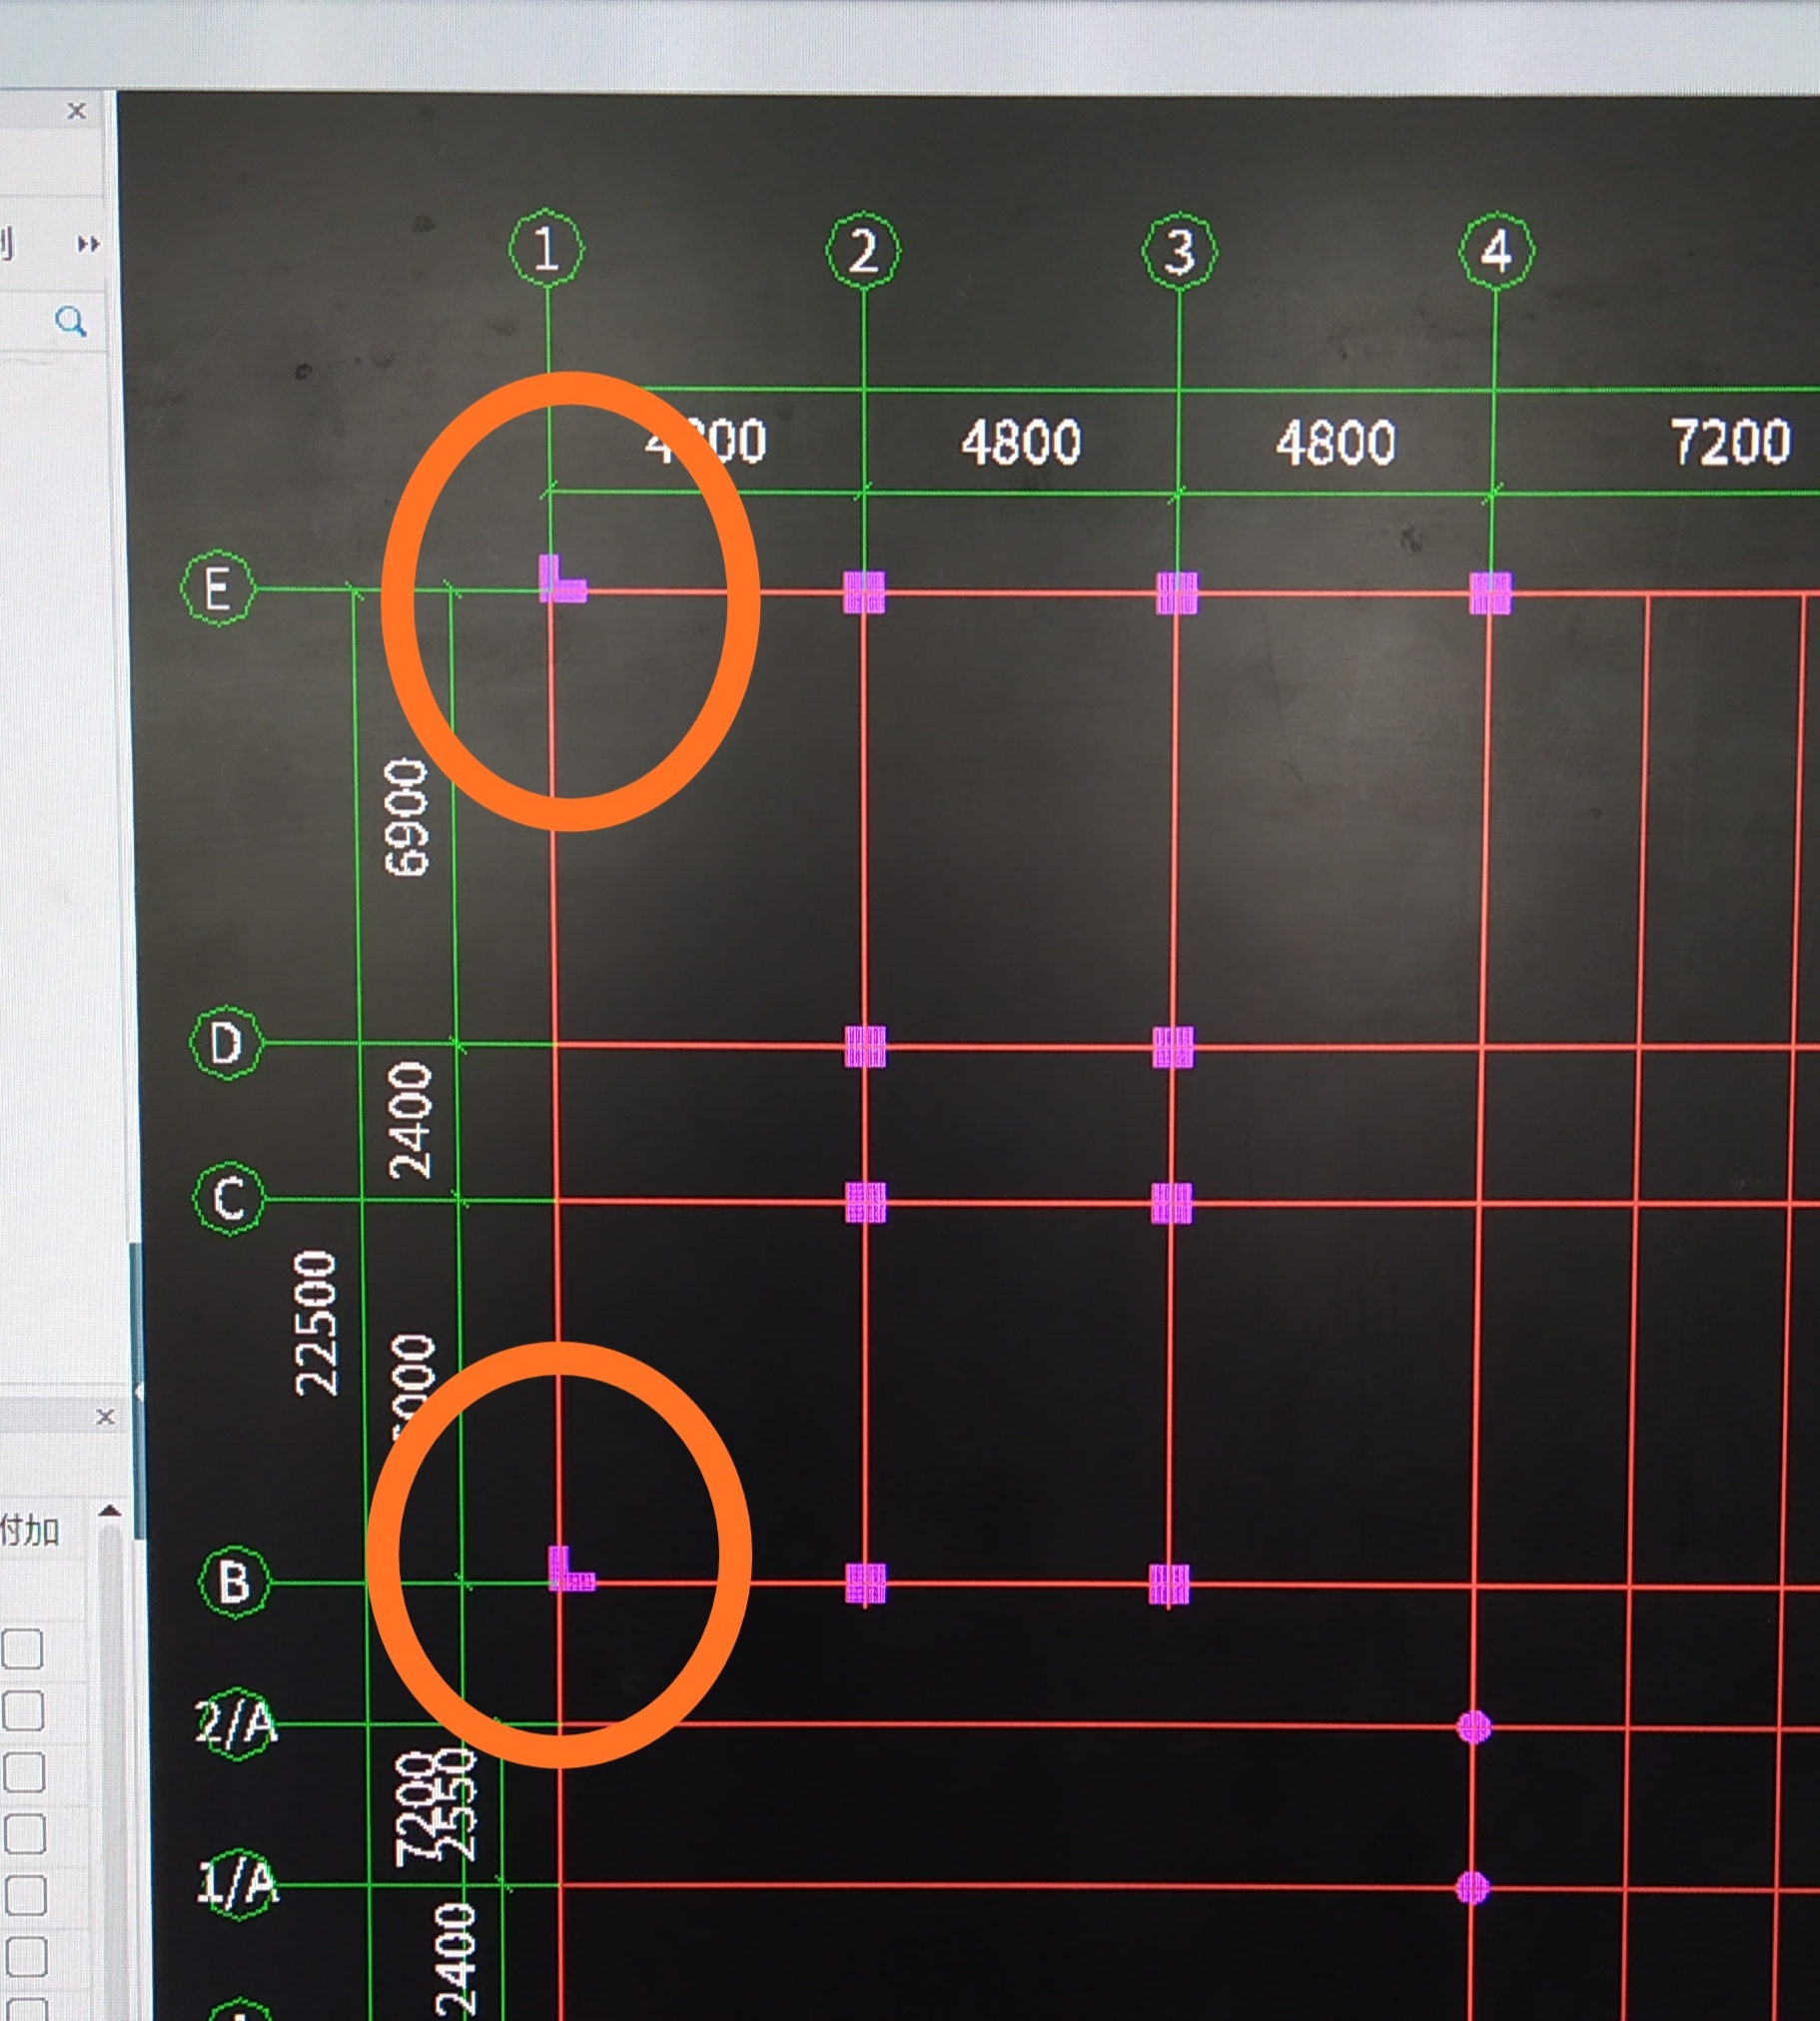Viewport: 1820px width, 2021px height.
Task: Click axis bubble letter C
Action: click(x=229, y=1198)
